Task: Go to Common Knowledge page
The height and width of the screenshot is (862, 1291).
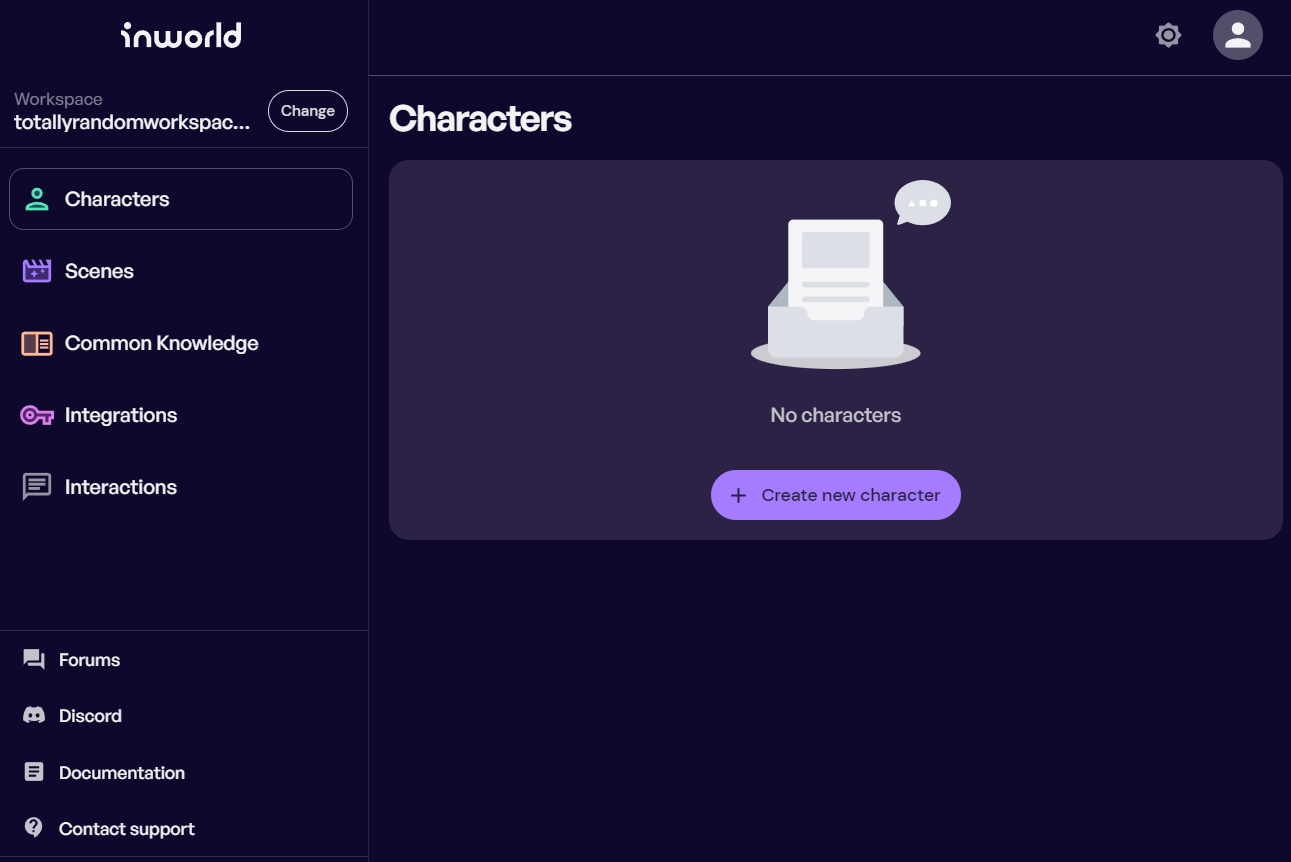Action: [161, 343]
